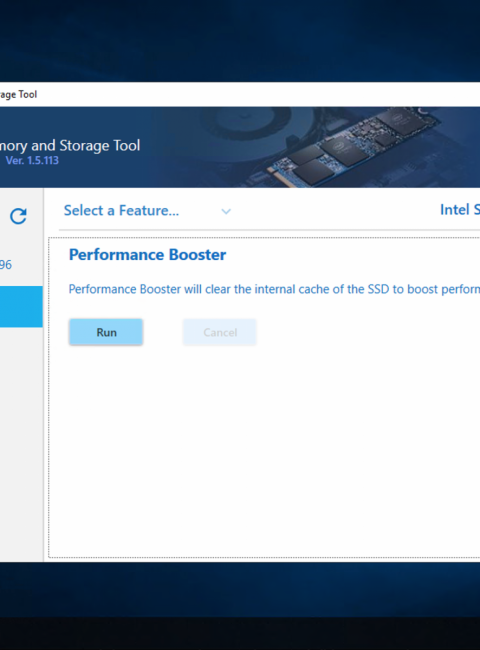Click the Performance Booster heading
Image resolution: width=480 pixels, height=650 pixels.
pyautogui.click(x=147, y=255)
